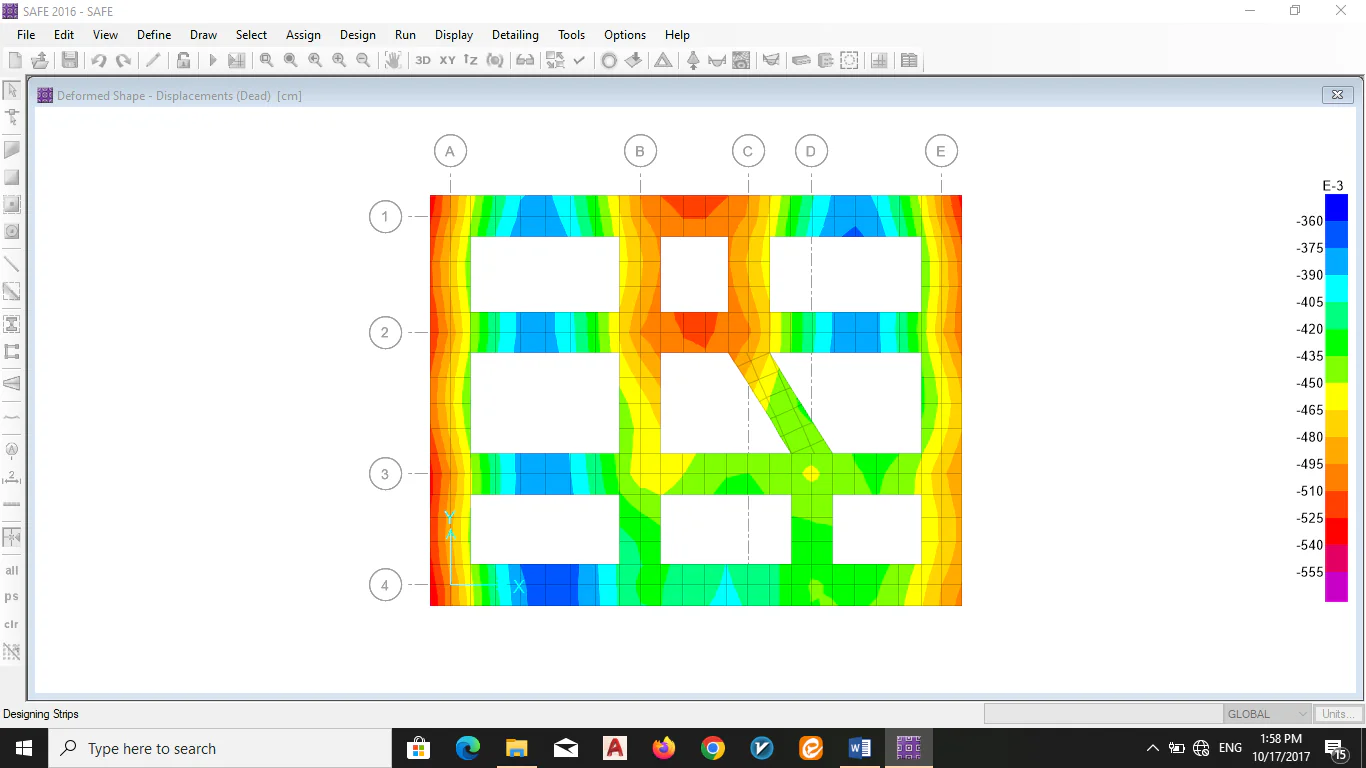
Task: Click the show tables icon in toolbar
Action: pos(909,61)
